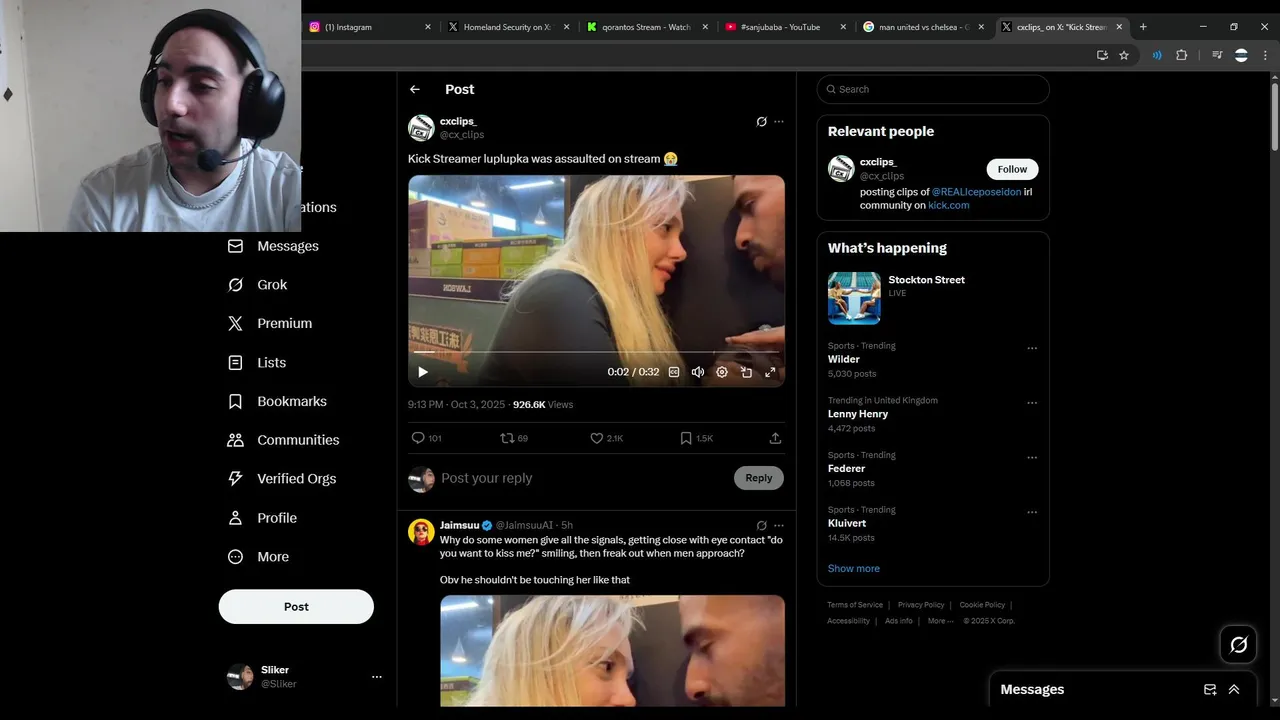Expand the Messages drawer

pos(1234,689)
